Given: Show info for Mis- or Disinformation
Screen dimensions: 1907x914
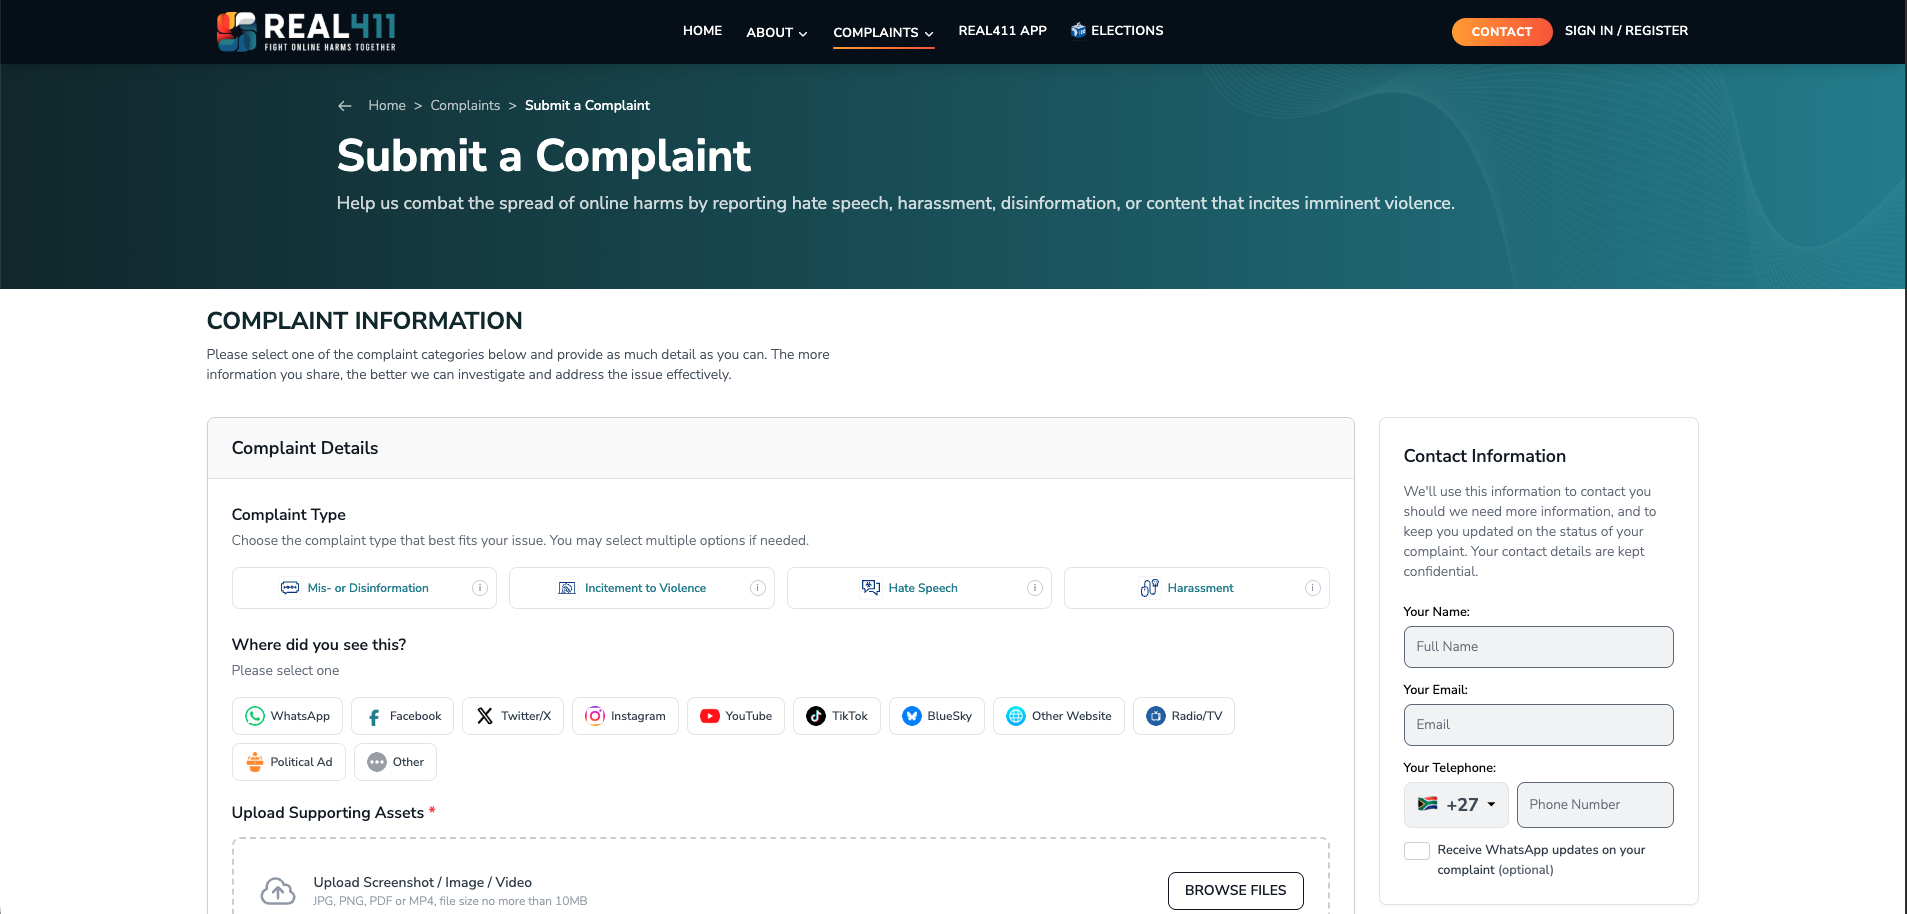Looking at the screenshot, I should tap(480, 588).
